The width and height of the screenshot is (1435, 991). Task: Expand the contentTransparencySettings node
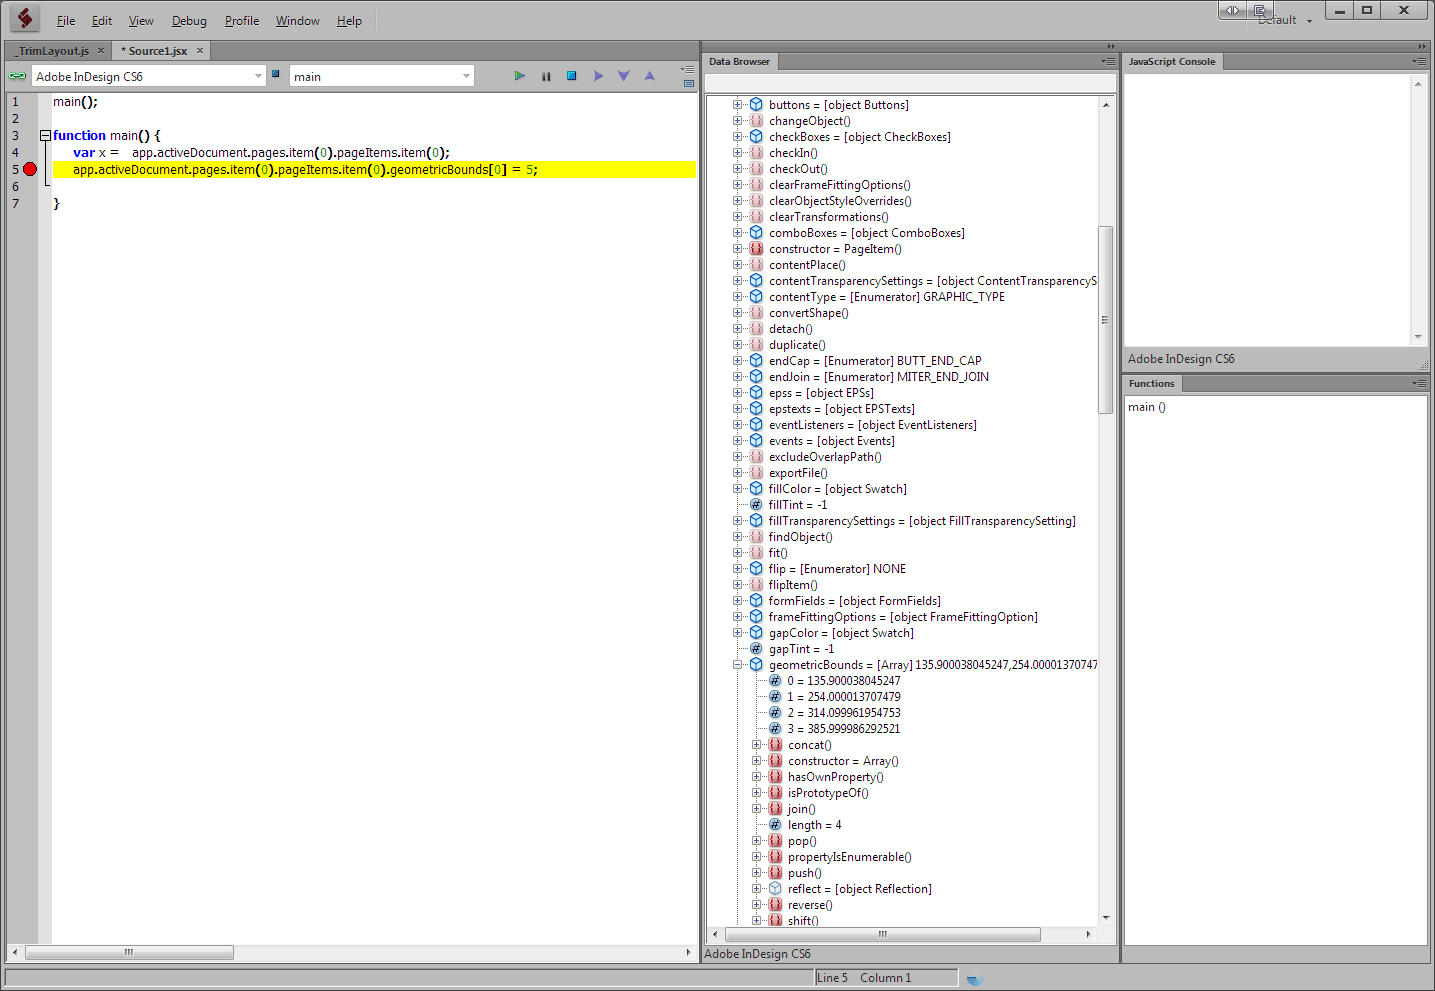tap(737, 281)
